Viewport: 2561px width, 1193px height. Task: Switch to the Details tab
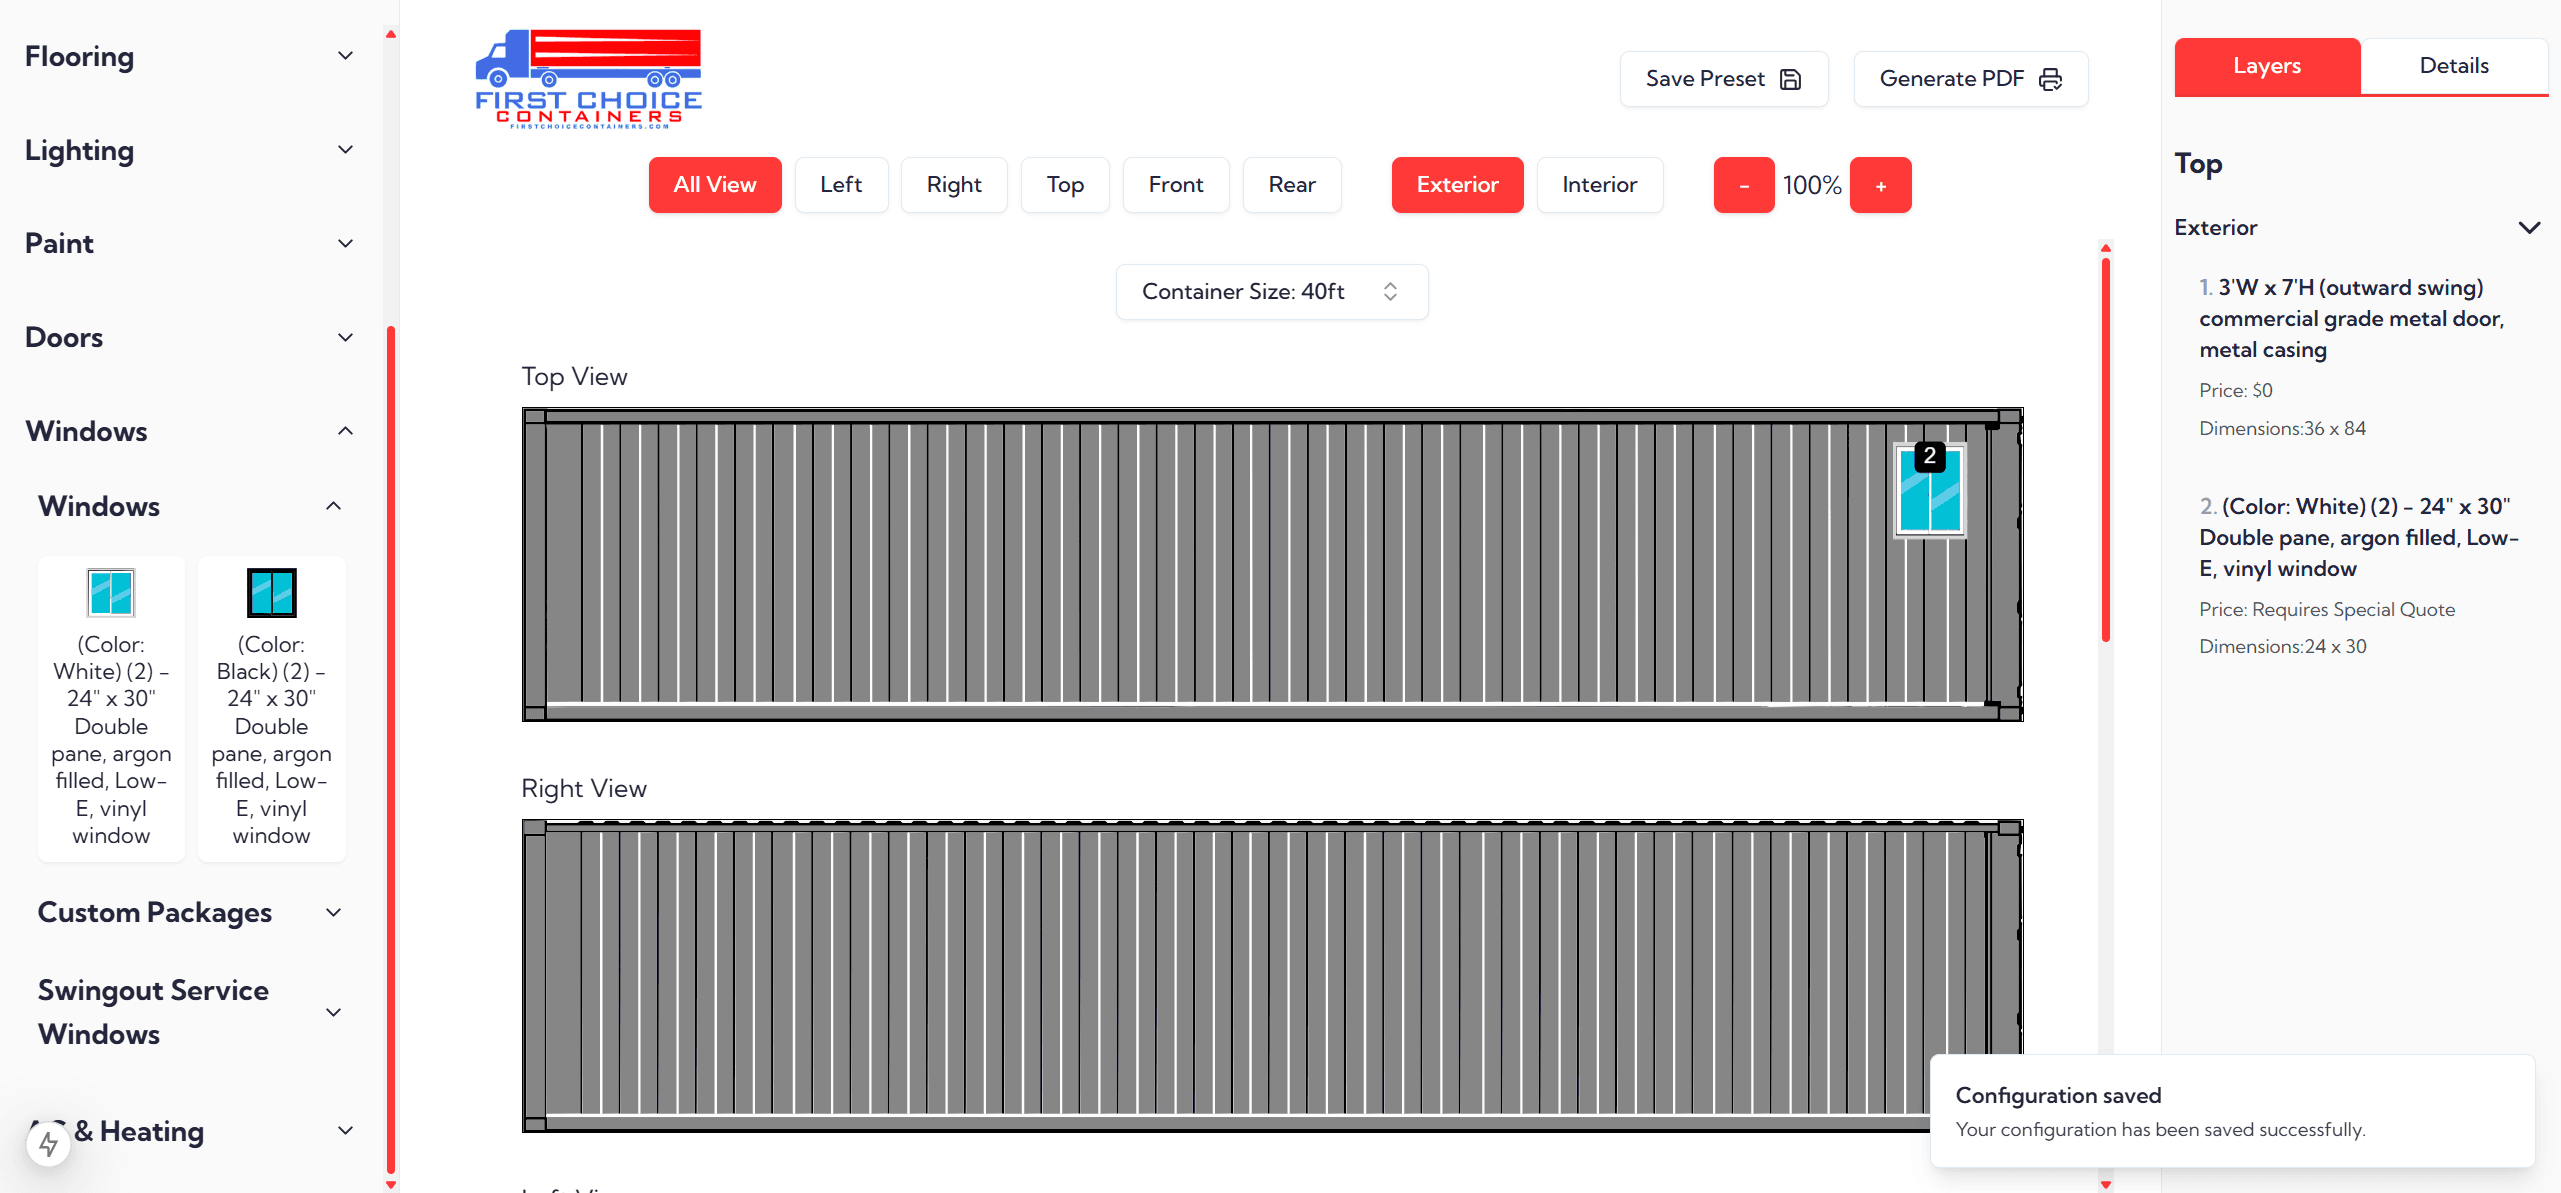tap(2453, 66)
